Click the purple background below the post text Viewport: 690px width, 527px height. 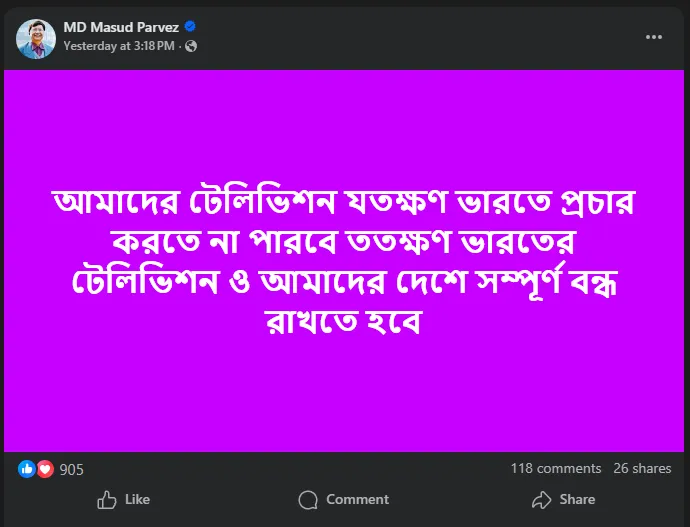coord(345,400)
